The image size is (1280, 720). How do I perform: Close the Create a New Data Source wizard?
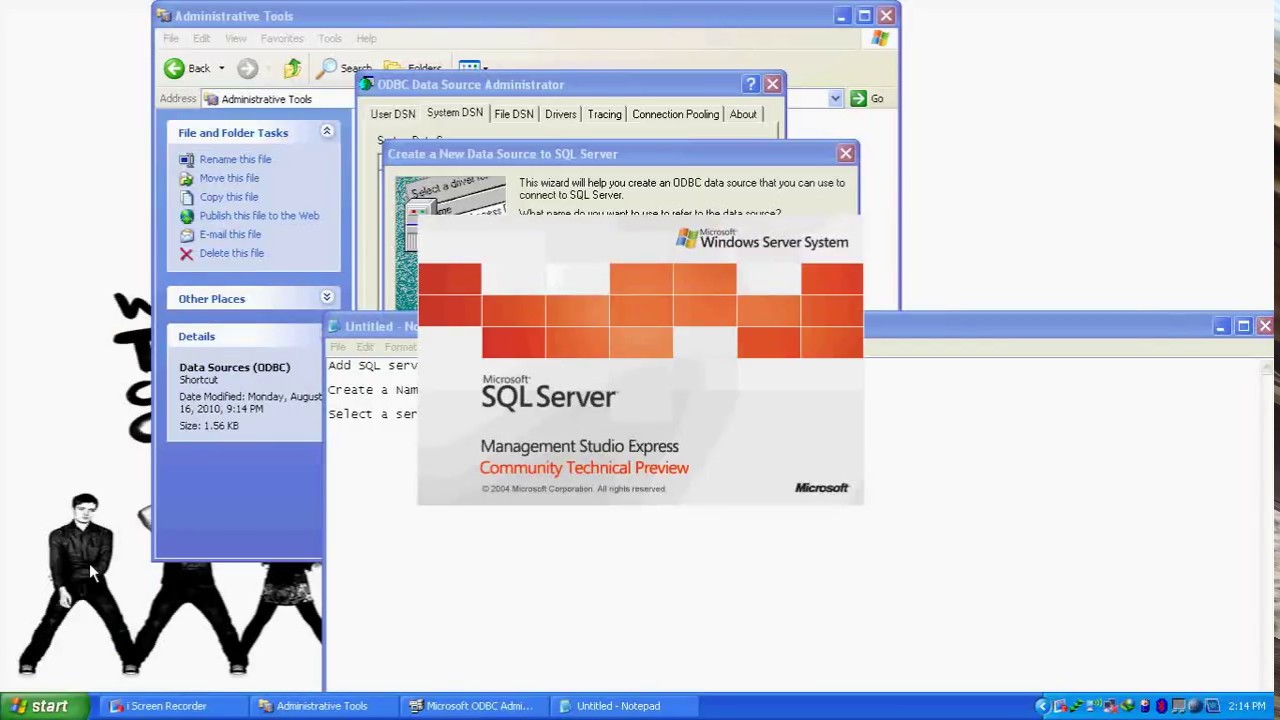pos(846,154)
